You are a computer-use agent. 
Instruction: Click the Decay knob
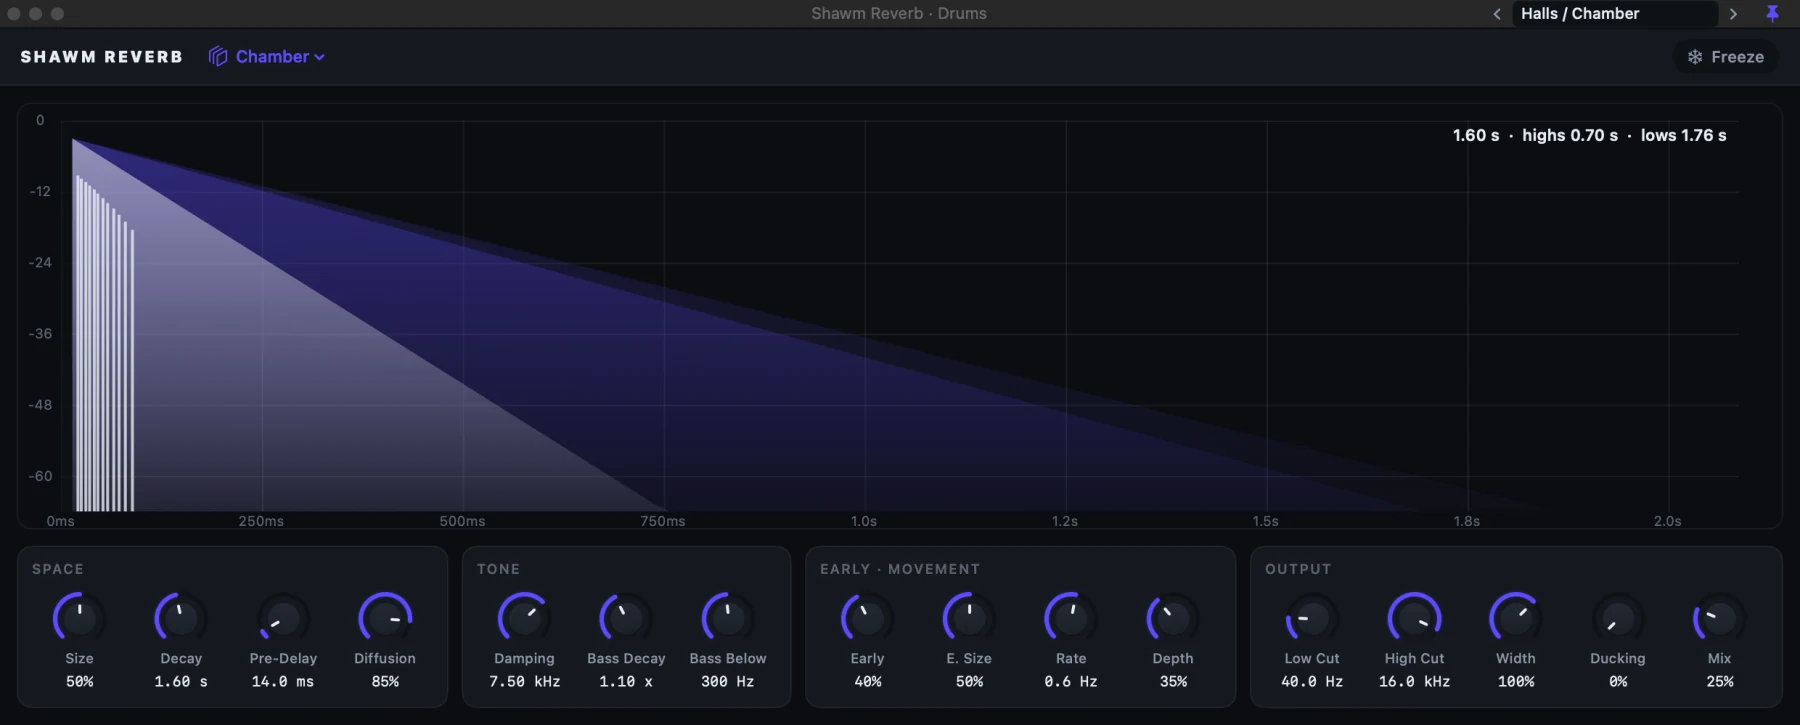(181, 618)
